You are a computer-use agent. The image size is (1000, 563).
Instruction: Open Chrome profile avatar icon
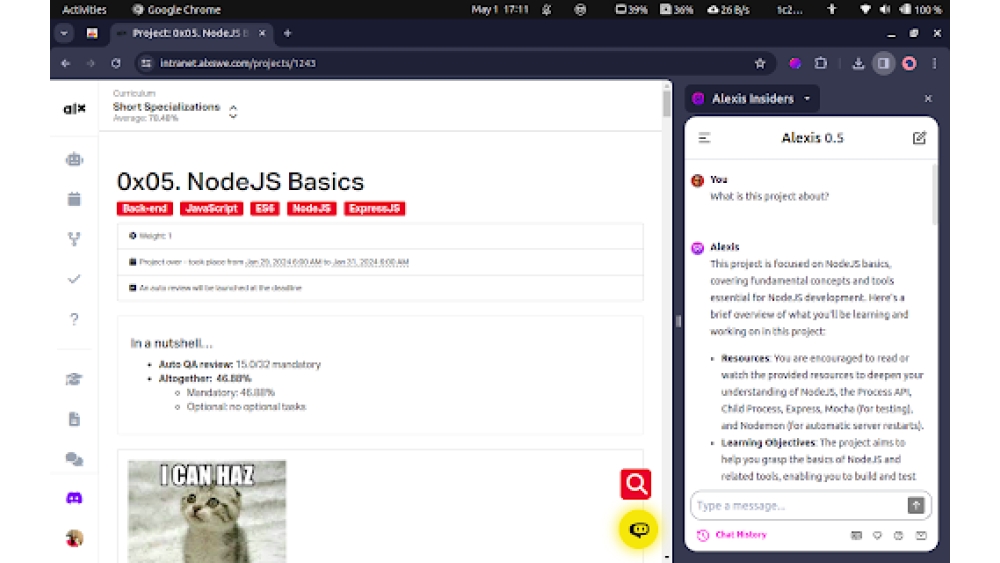pyautogui.click(x=909, y=63)
